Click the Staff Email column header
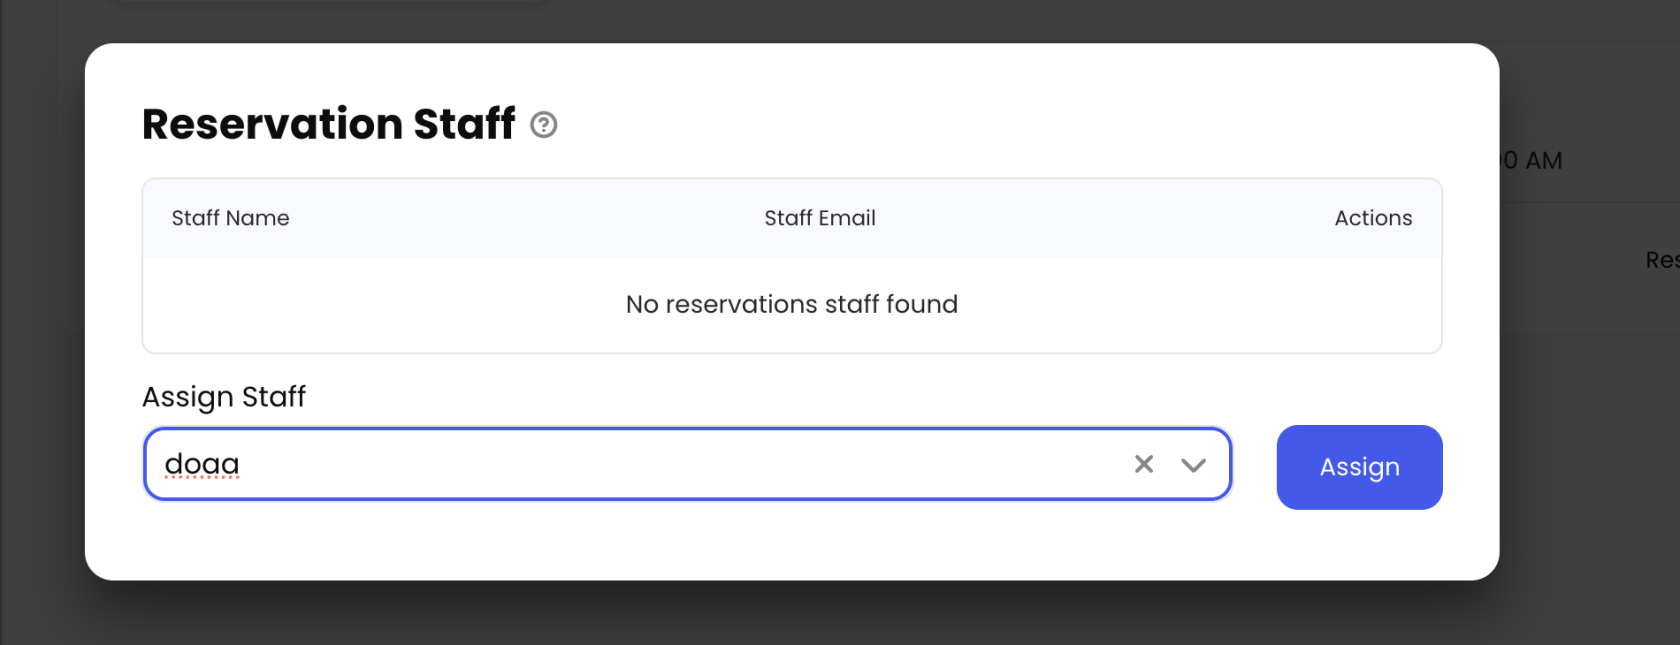The height and width of the screenshot is (645, 1680). click(819, 218)
